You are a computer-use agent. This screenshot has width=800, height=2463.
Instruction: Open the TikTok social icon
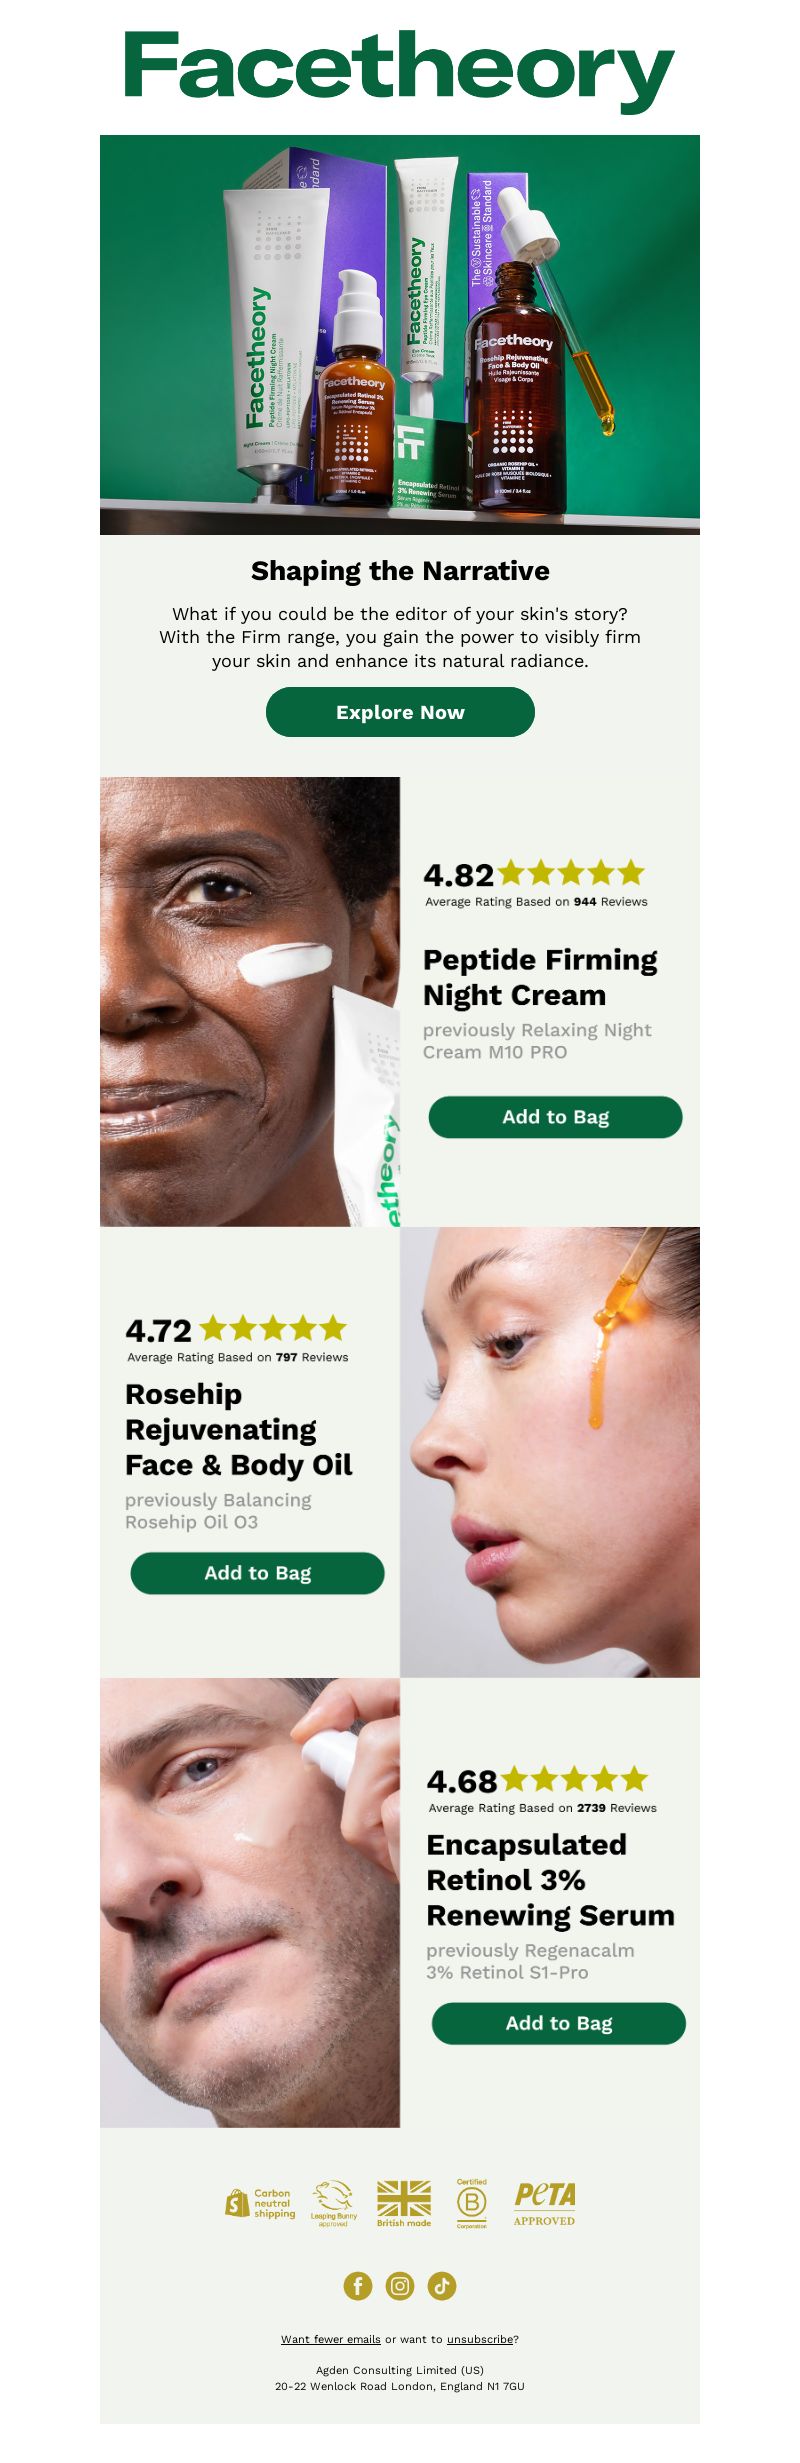pyautogui.click(x=442, y=2285)
